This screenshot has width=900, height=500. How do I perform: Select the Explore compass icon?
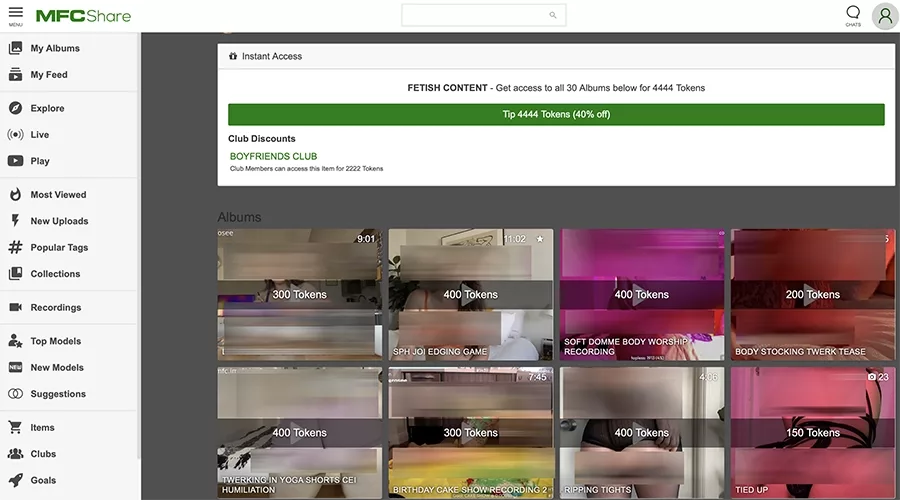[x=15, y=108]
